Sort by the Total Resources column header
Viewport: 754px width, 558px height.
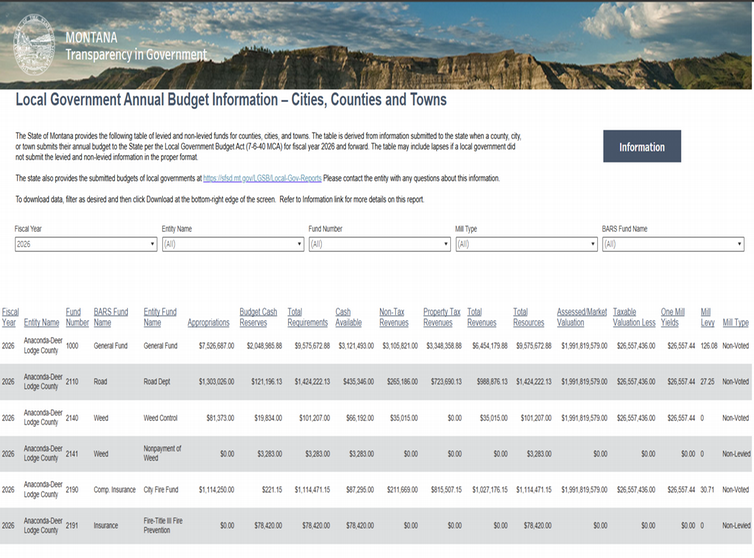(x=528, y=317)
